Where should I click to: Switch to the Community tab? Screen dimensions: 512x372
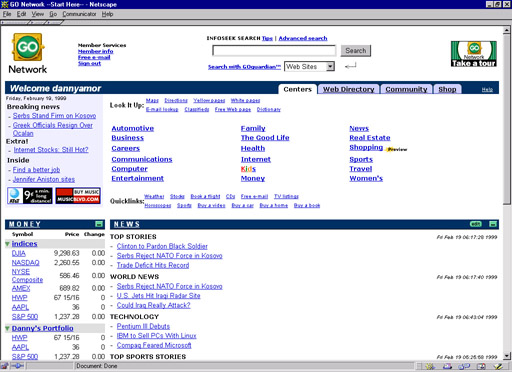click(x=406, y=89)
